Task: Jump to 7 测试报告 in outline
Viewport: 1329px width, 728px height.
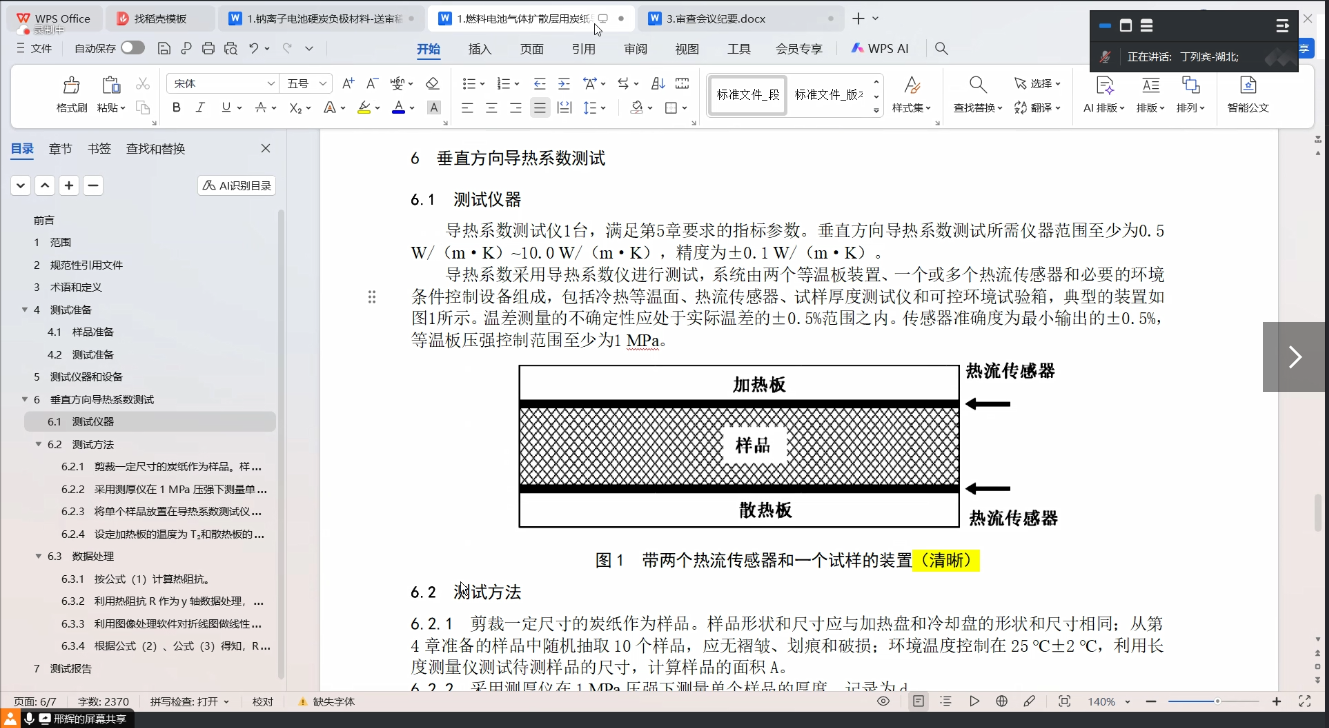Action: 70,668
